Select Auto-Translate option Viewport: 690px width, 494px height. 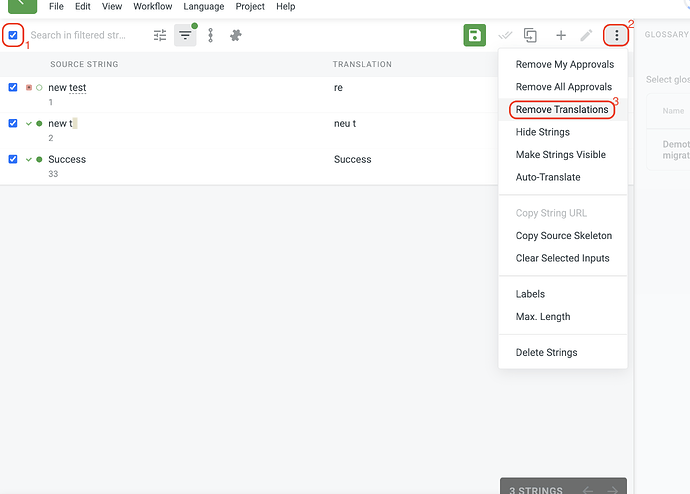548,177
